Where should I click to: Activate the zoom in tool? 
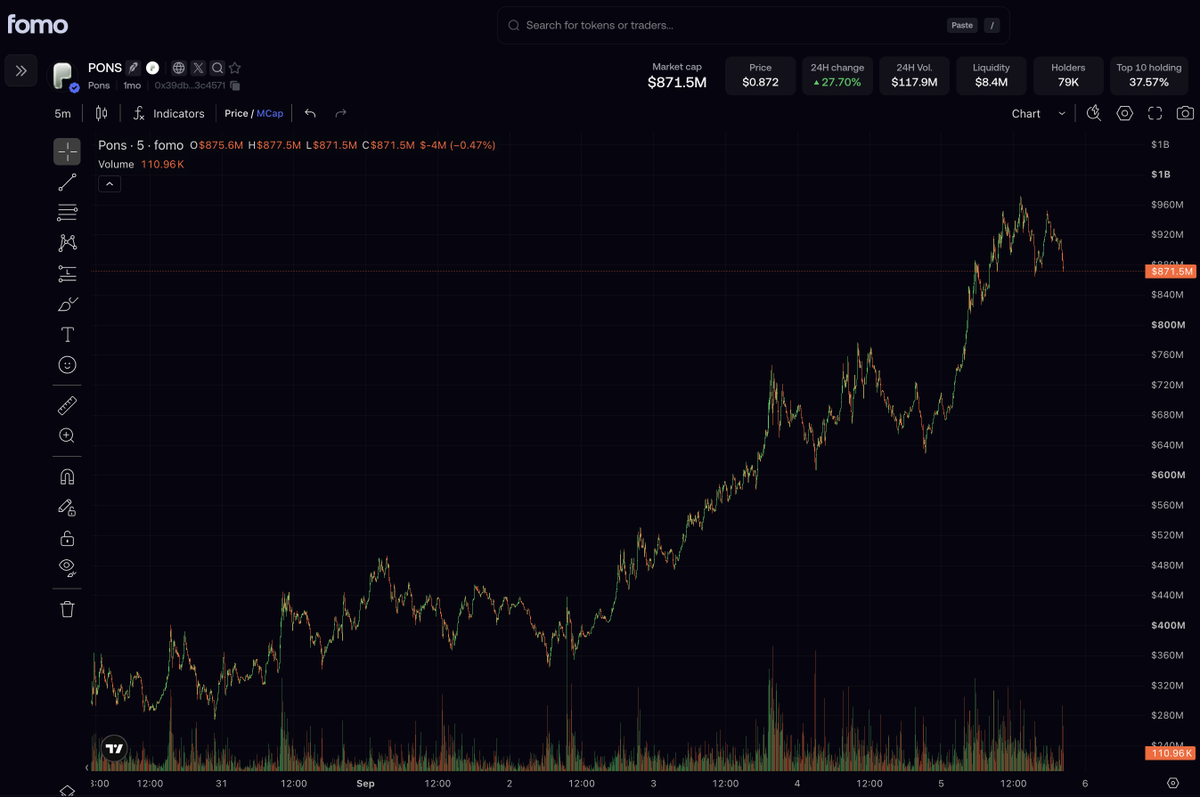coord(67,435)
